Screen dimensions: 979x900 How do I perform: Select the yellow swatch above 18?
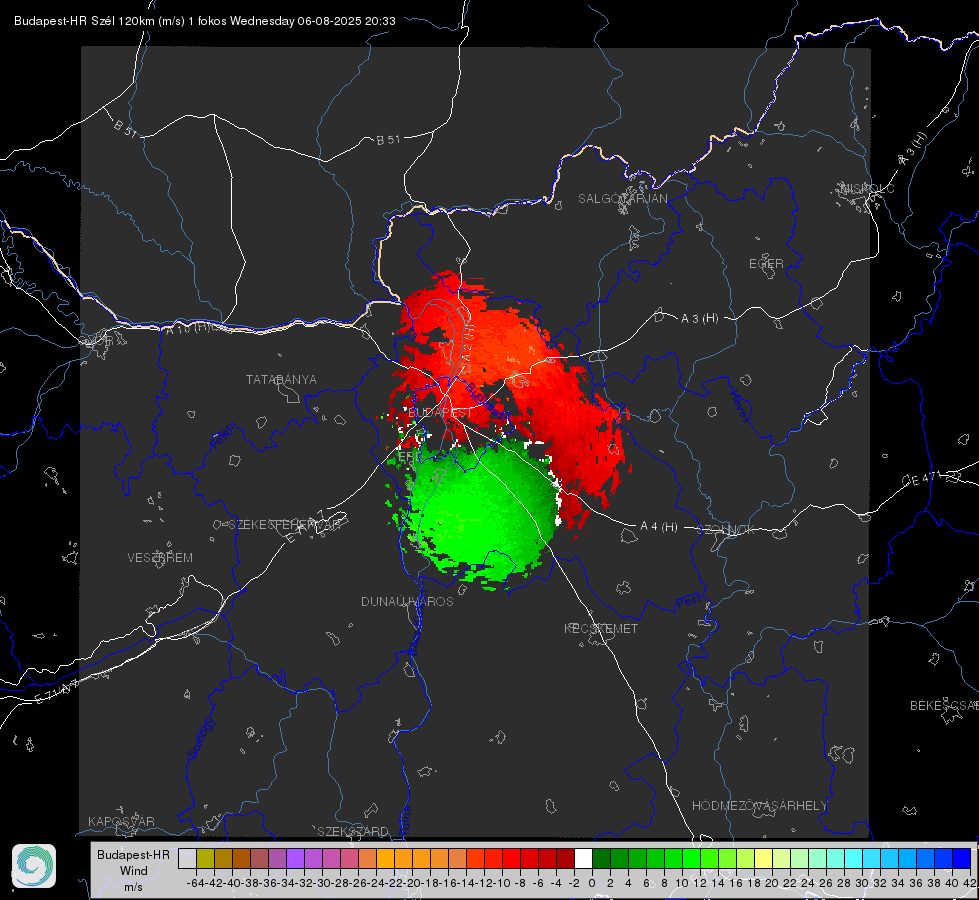[763, 859]
